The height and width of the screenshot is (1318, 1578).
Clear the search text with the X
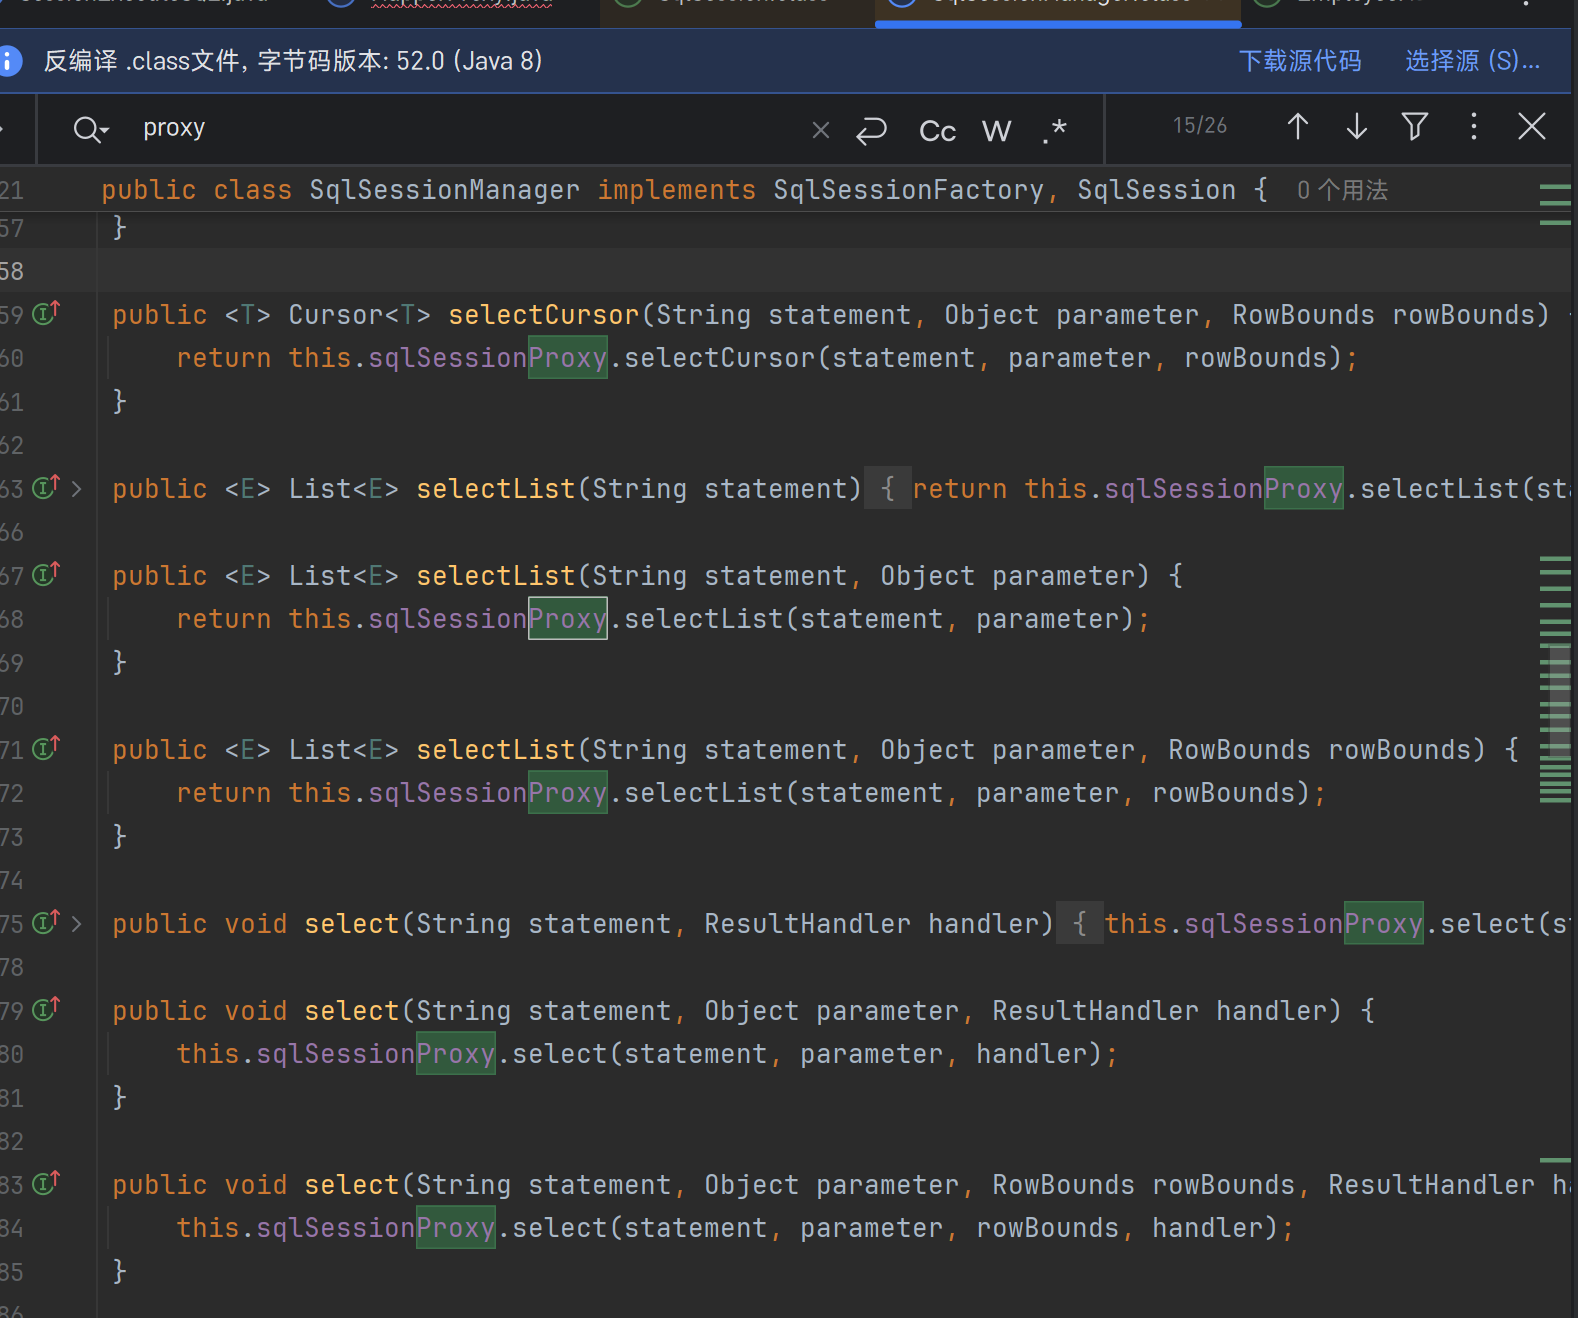tap(821, 130)
